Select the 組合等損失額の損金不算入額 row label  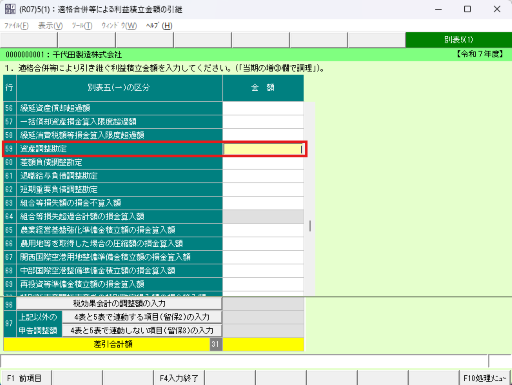pos(119,203)
